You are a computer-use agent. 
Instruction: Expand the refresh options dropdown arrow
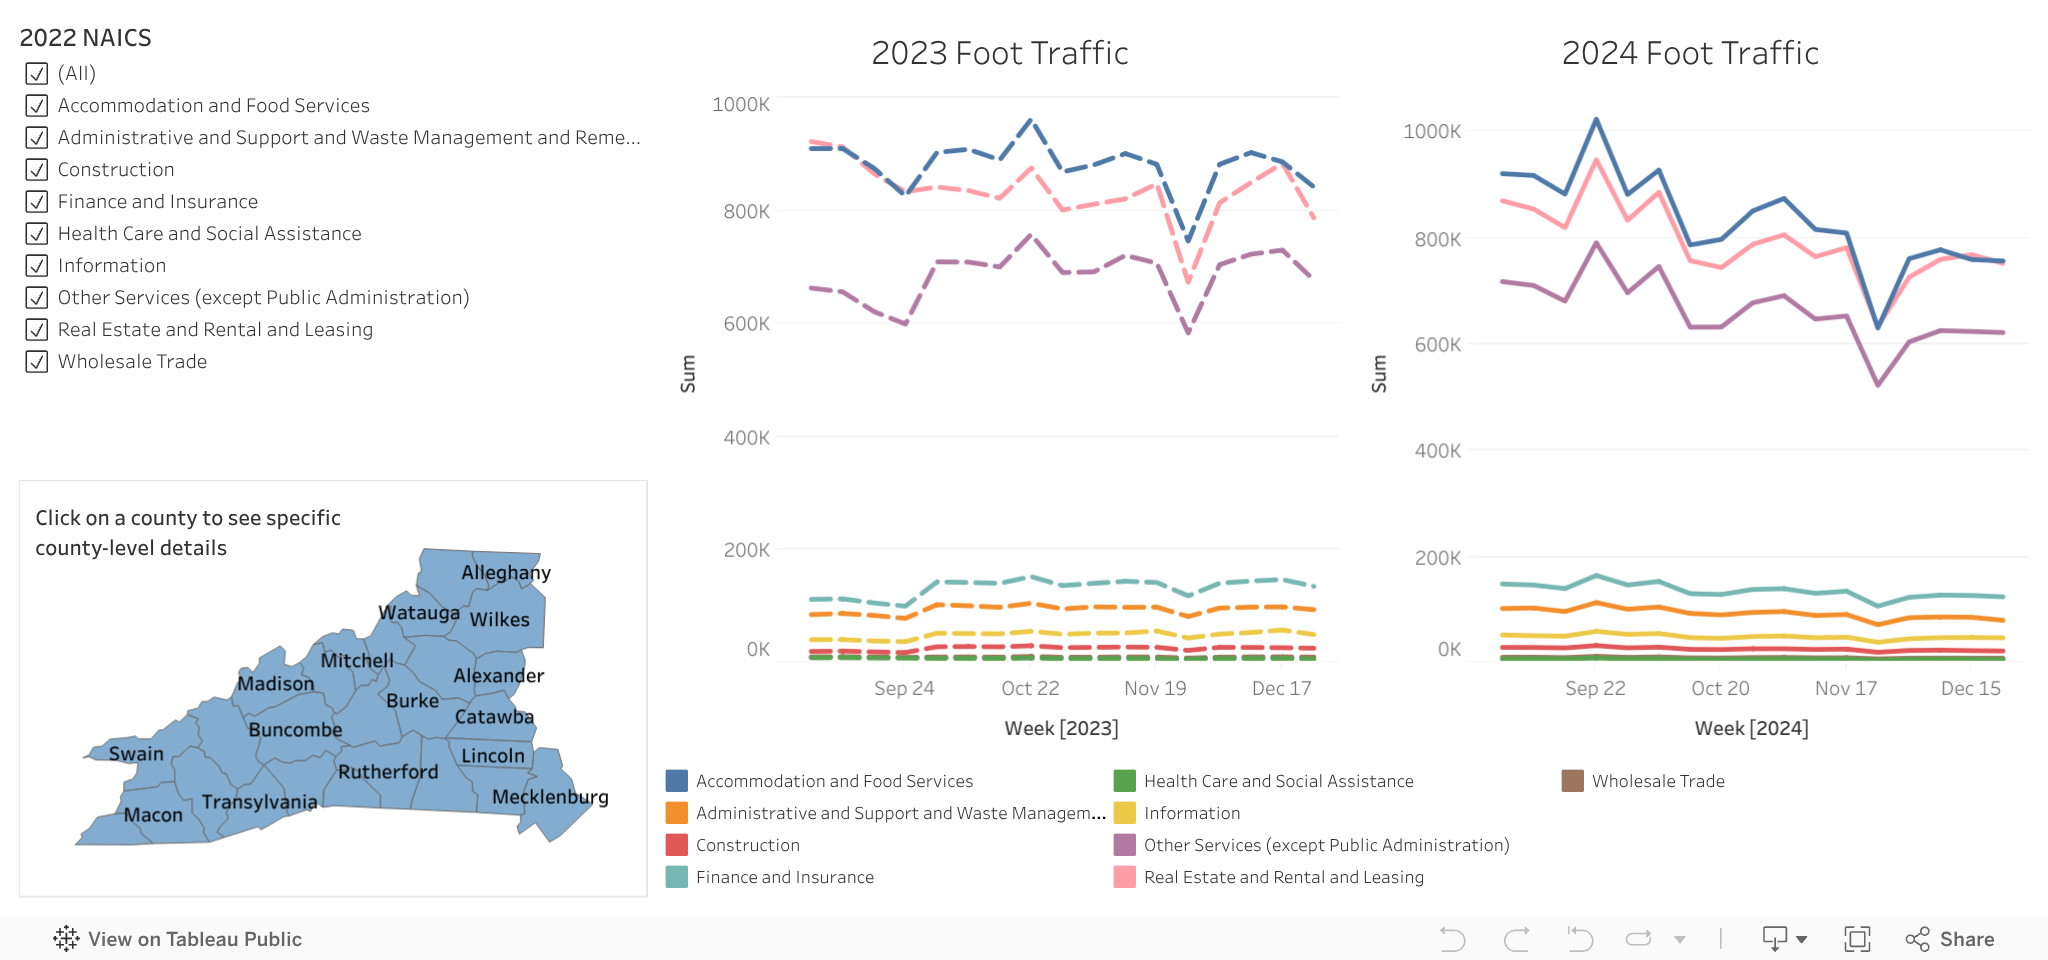coord(1680,940)
